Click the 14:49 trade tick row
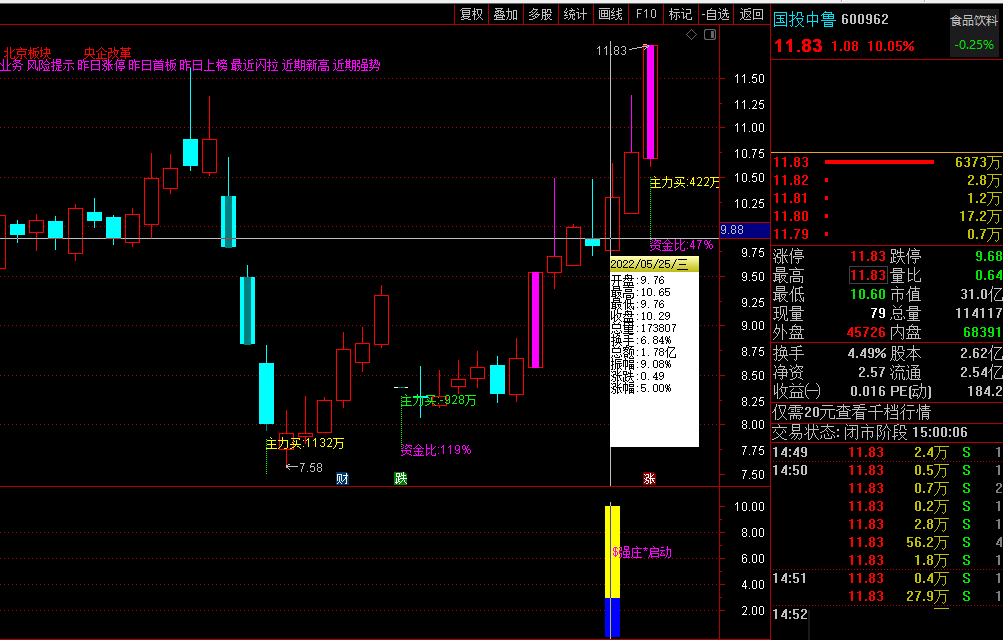1003x640 pixels. (x=887, y=453)
